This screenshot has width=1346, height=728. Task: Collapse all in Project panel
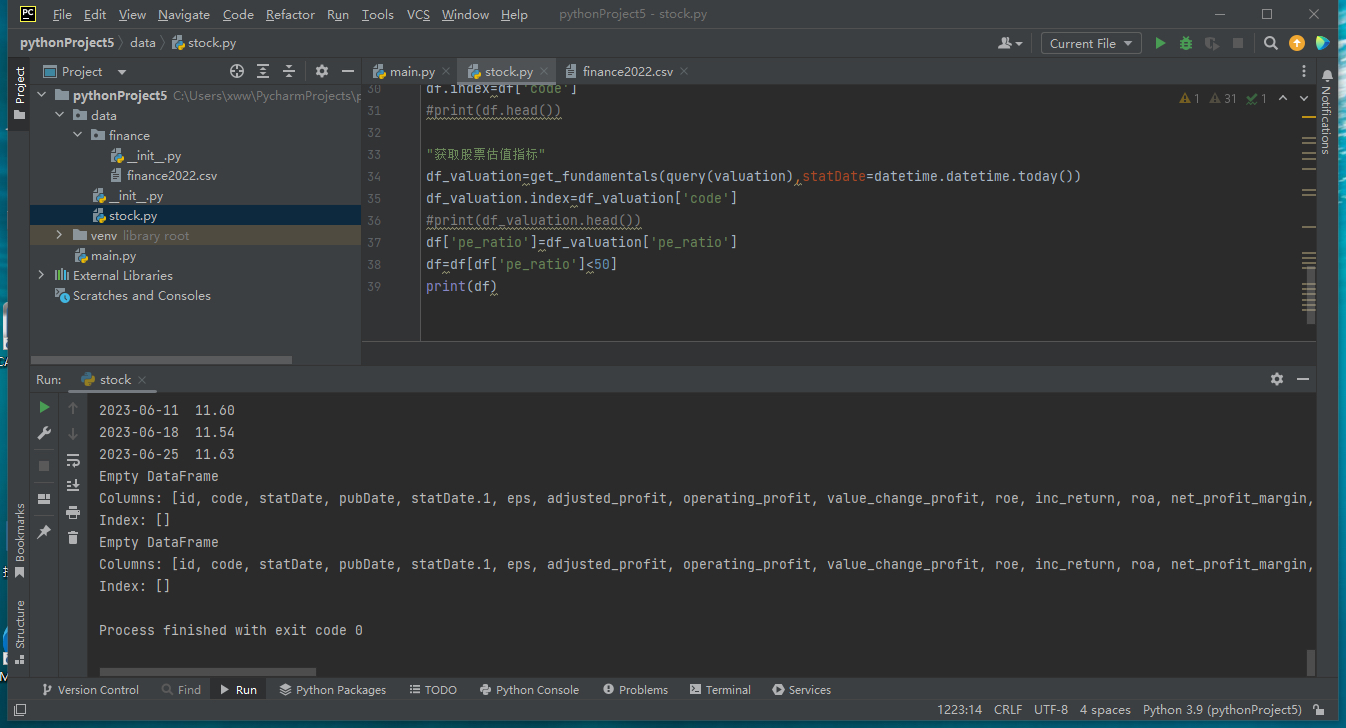[289, 71]
